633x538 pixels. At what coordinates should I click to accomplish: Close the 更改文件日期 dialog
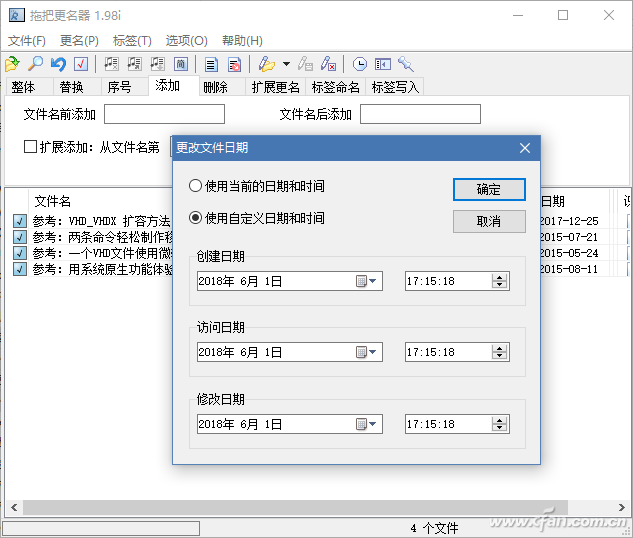(x=525, y=148)
